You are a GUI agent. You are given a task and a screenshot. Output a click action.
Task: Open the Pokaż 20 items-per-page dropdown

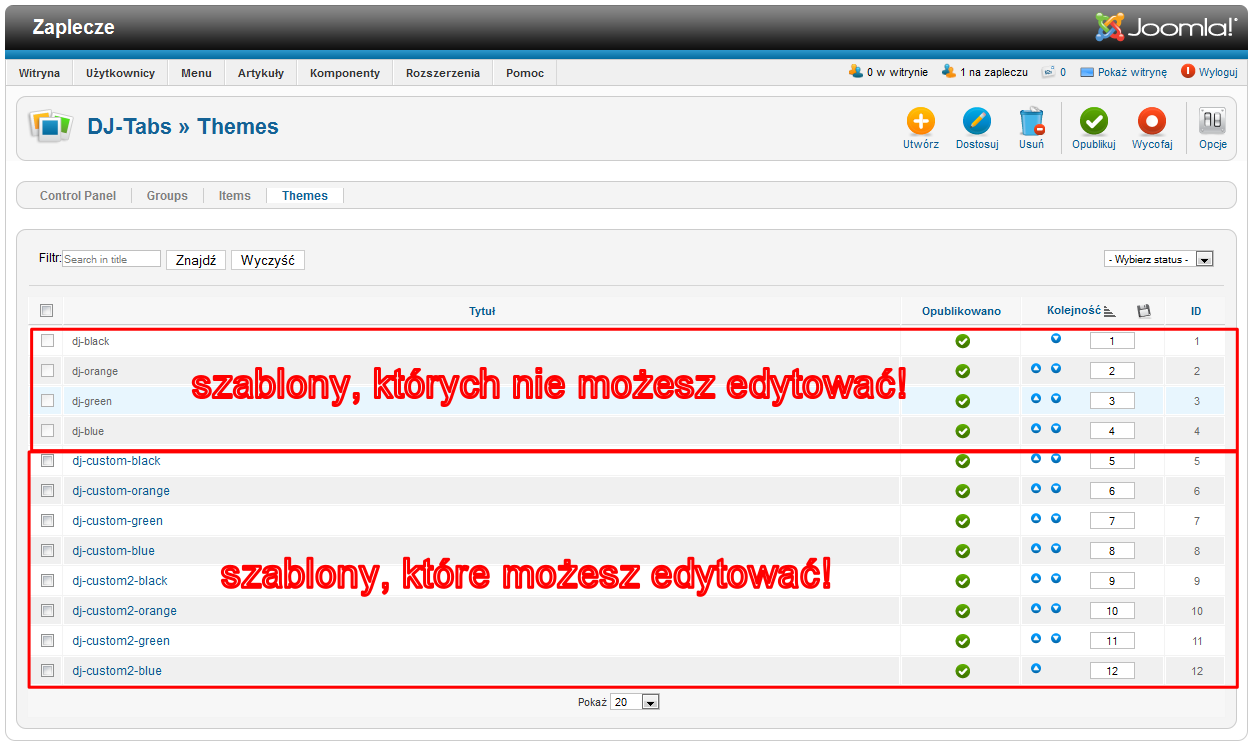(x=635, y=702)
